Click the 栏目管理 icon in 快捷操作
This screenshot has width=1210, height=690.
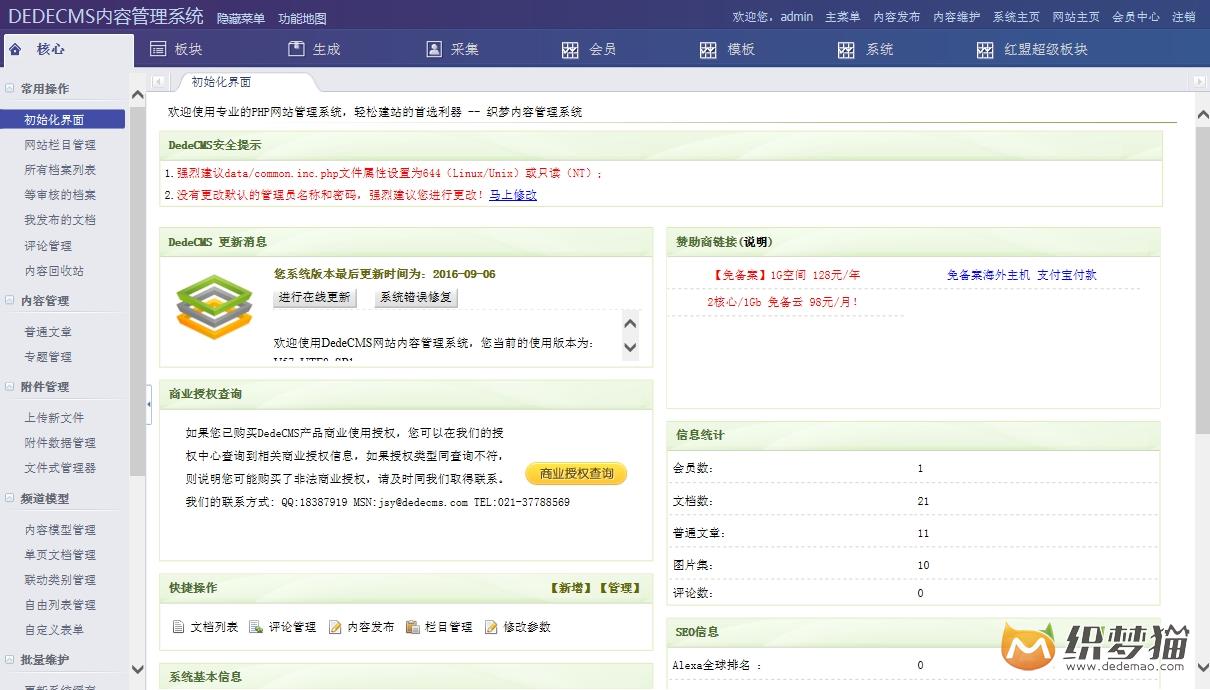coord(412,627)
